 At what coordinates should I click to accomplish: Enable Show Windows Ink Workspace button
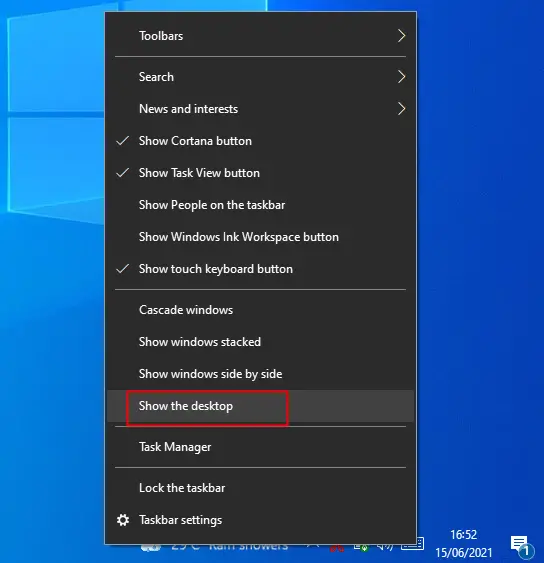click(261, 237)
